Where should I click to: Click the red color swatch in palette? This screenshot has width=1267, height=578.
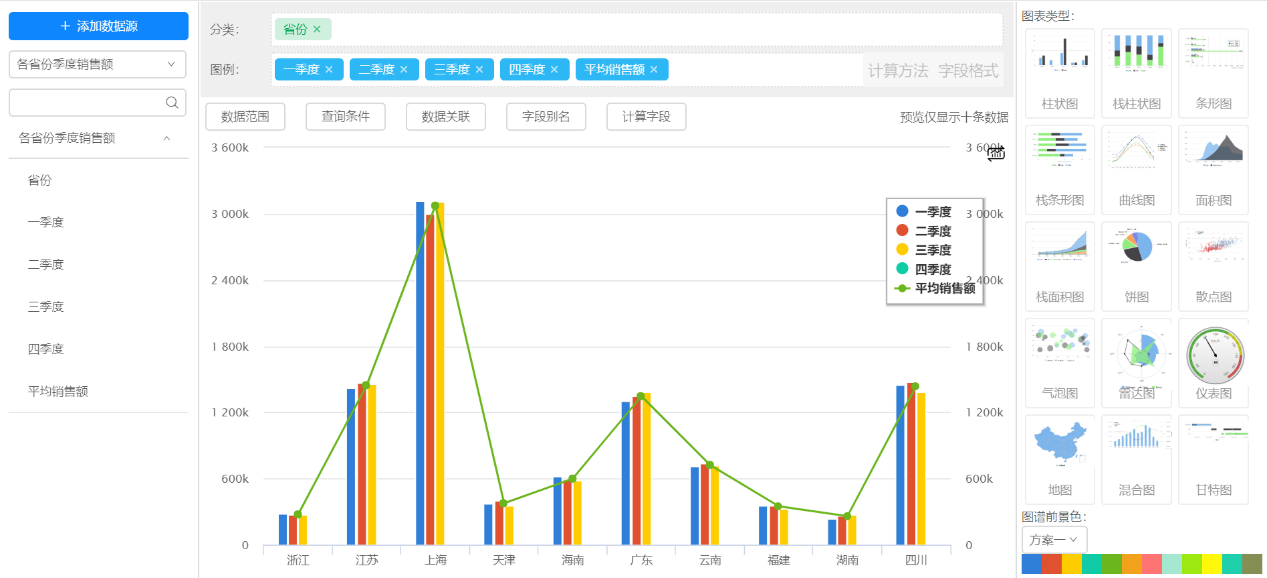click(x=1051, y=565)
